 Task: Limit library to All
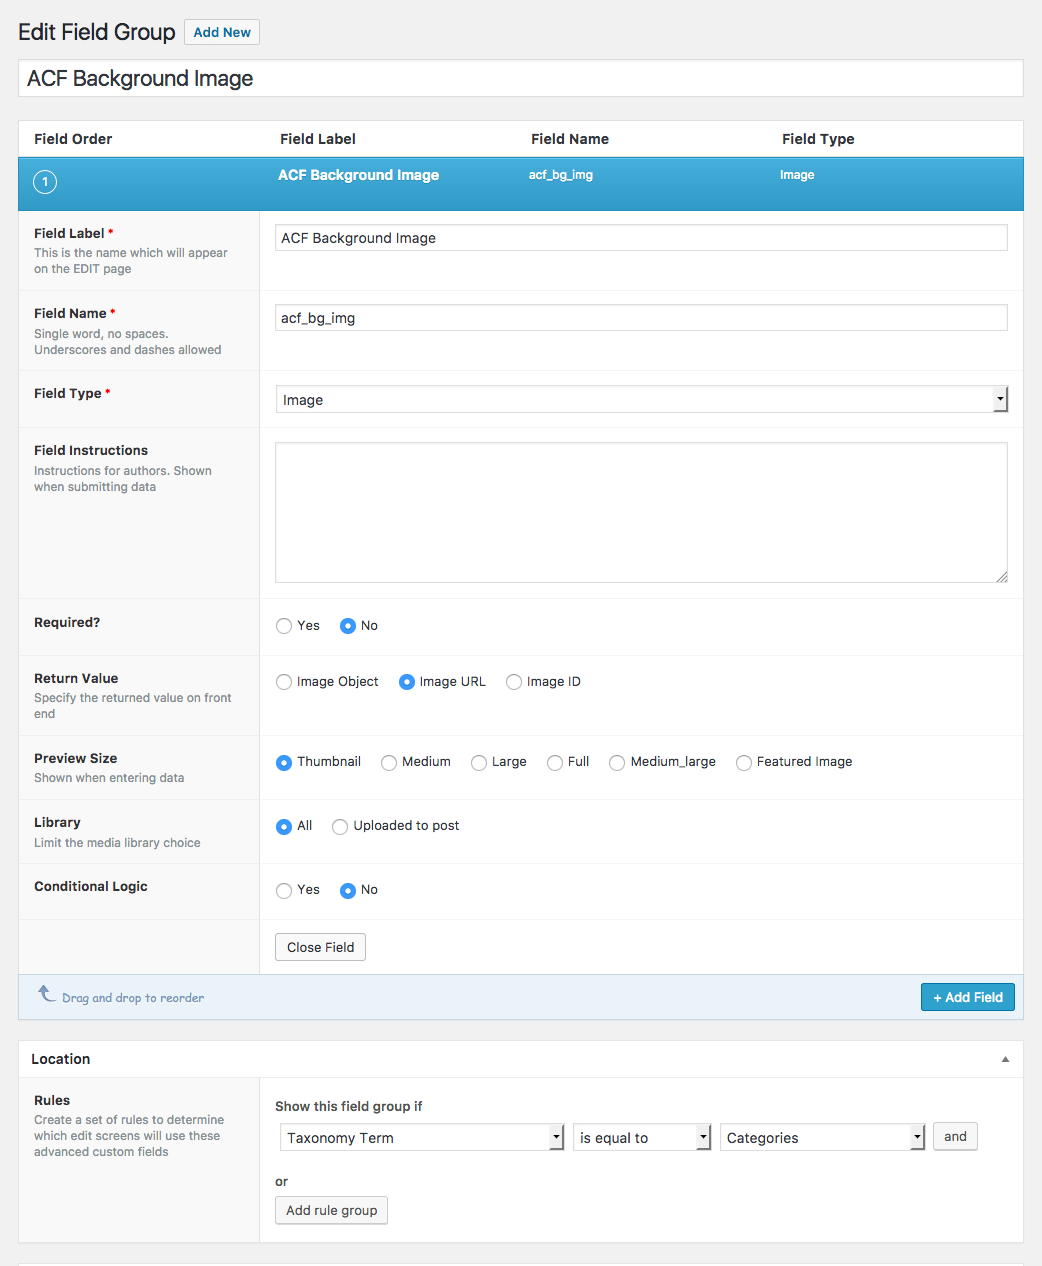284,826
